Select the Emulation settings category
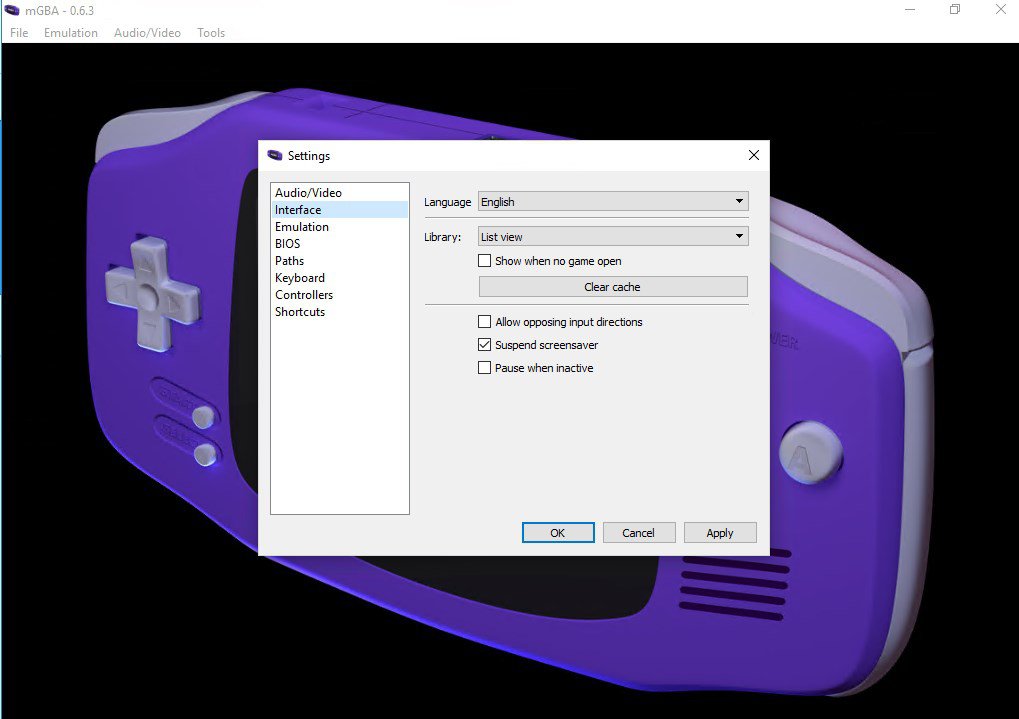Viewport: 1019px width, 719px height. [x=339, y=226]
